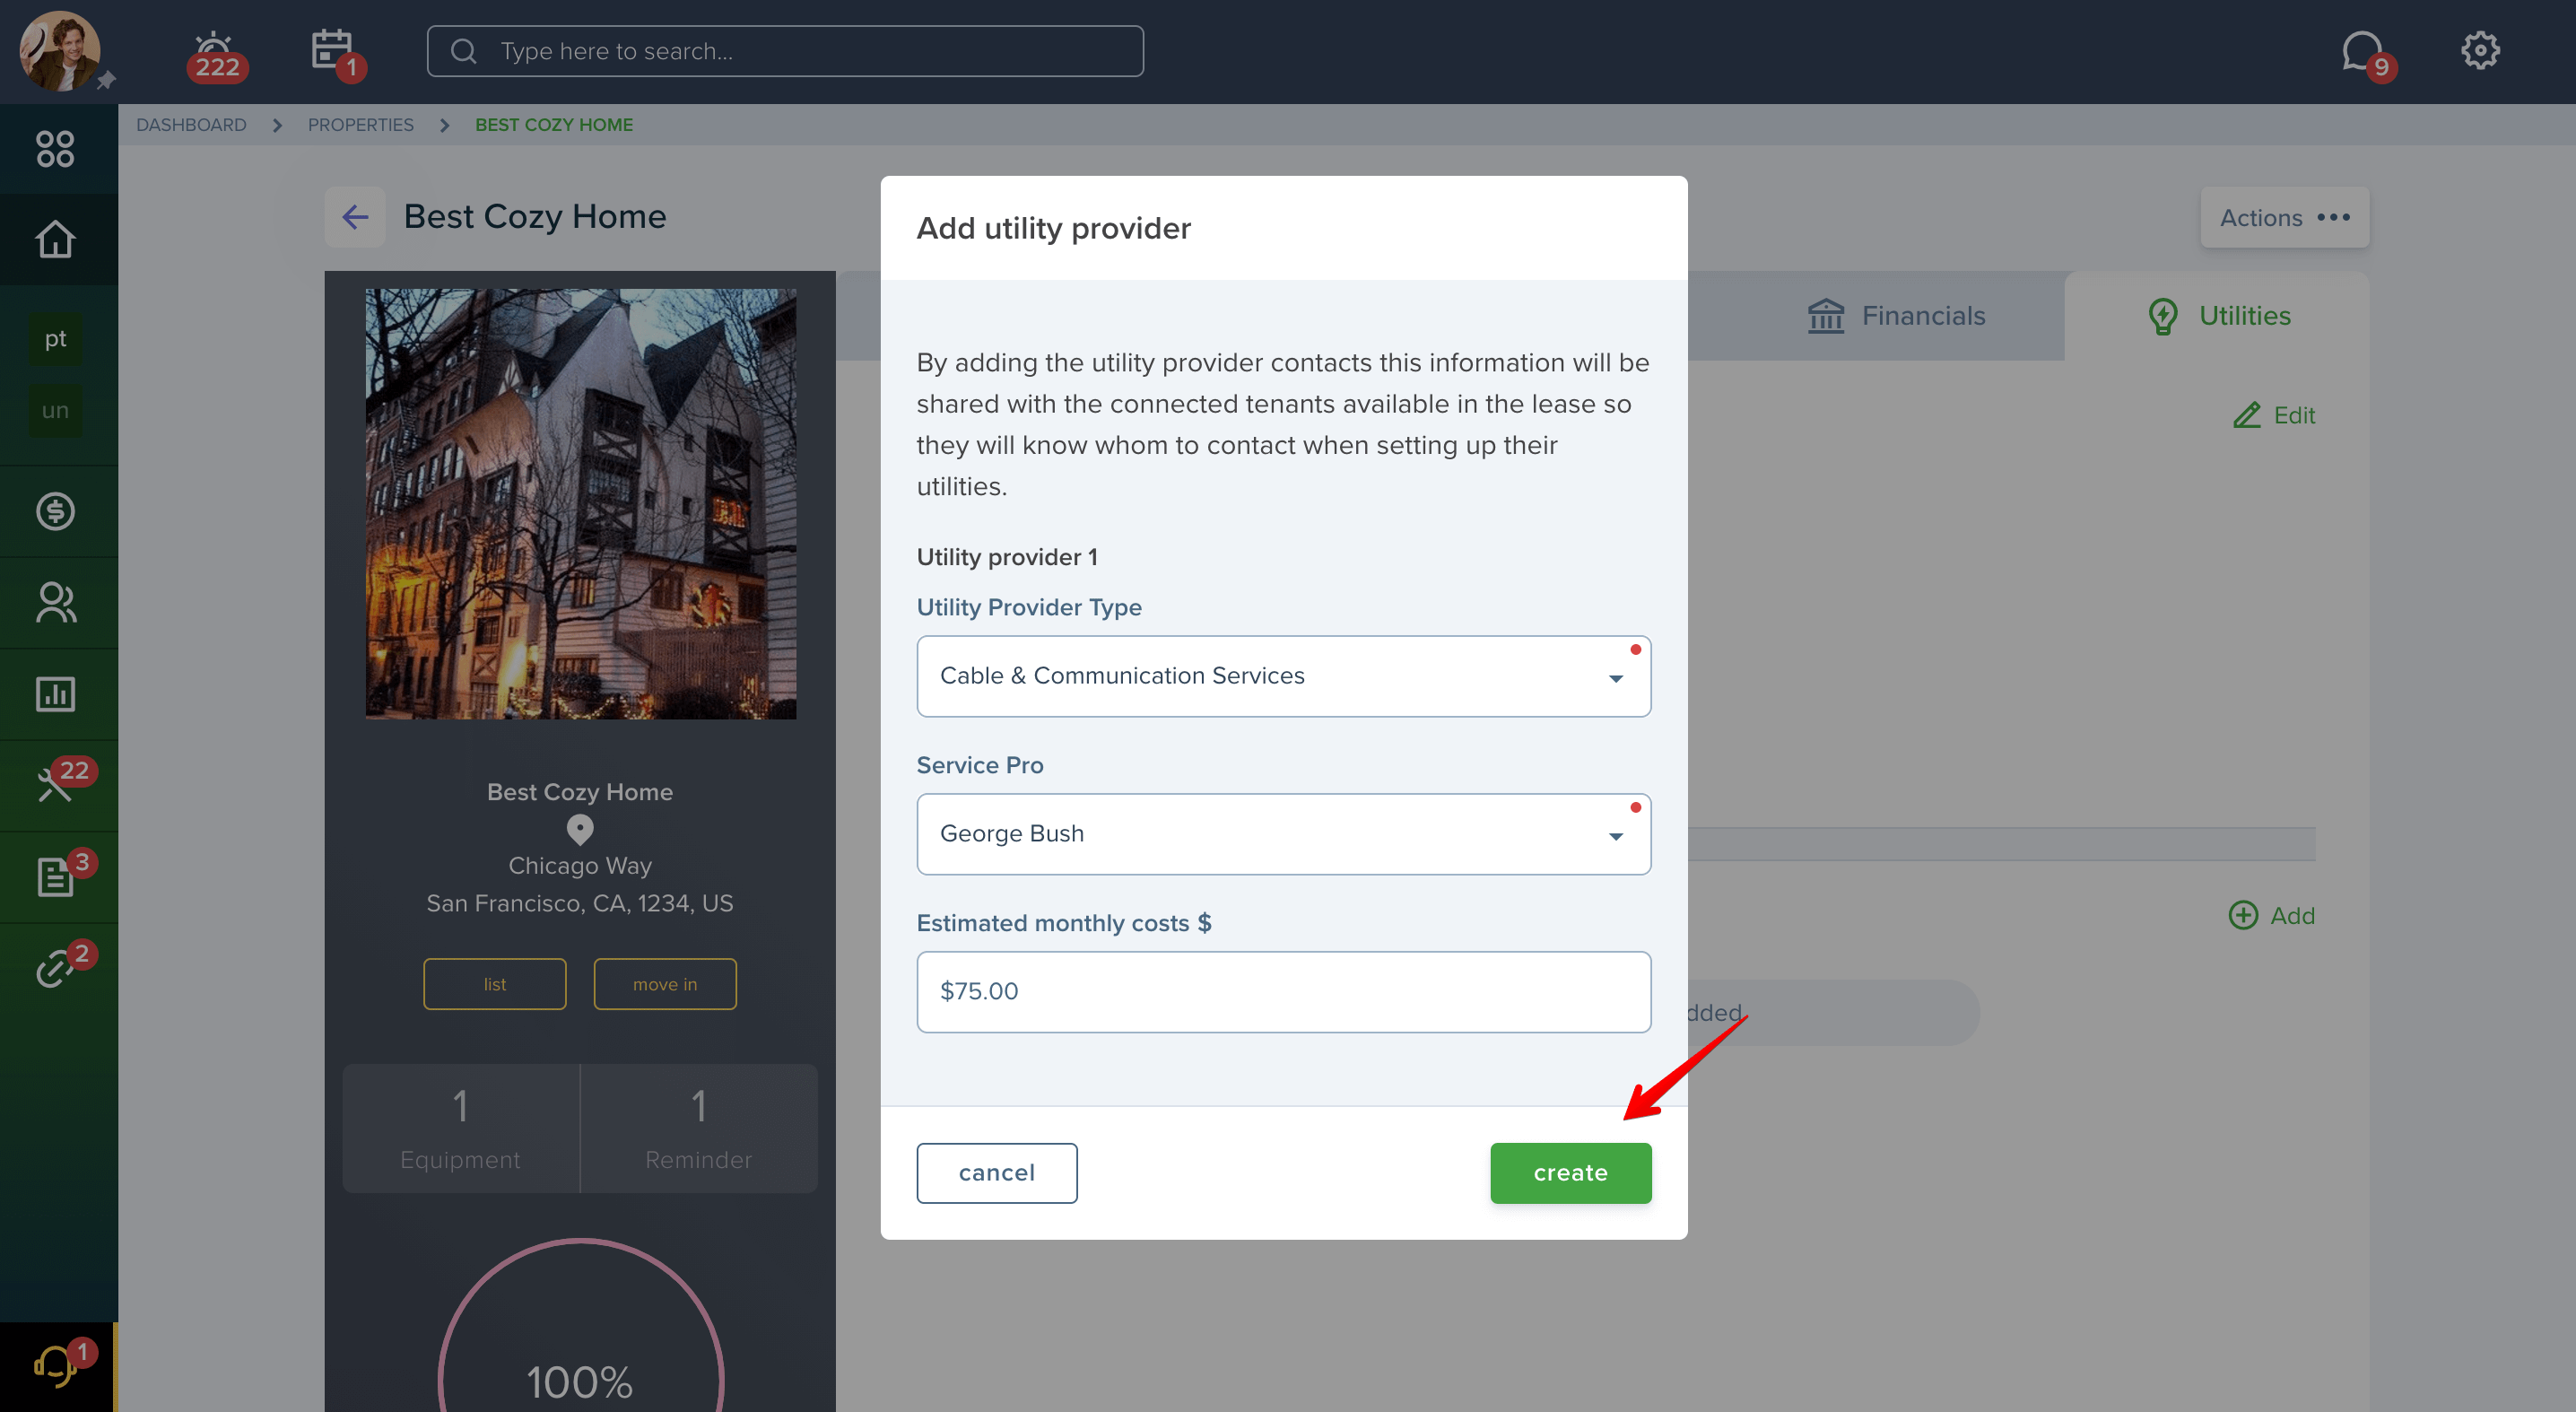Click the Estimated monthly costs field
Screen dimensions: 2576x1412
point(1283,992)
